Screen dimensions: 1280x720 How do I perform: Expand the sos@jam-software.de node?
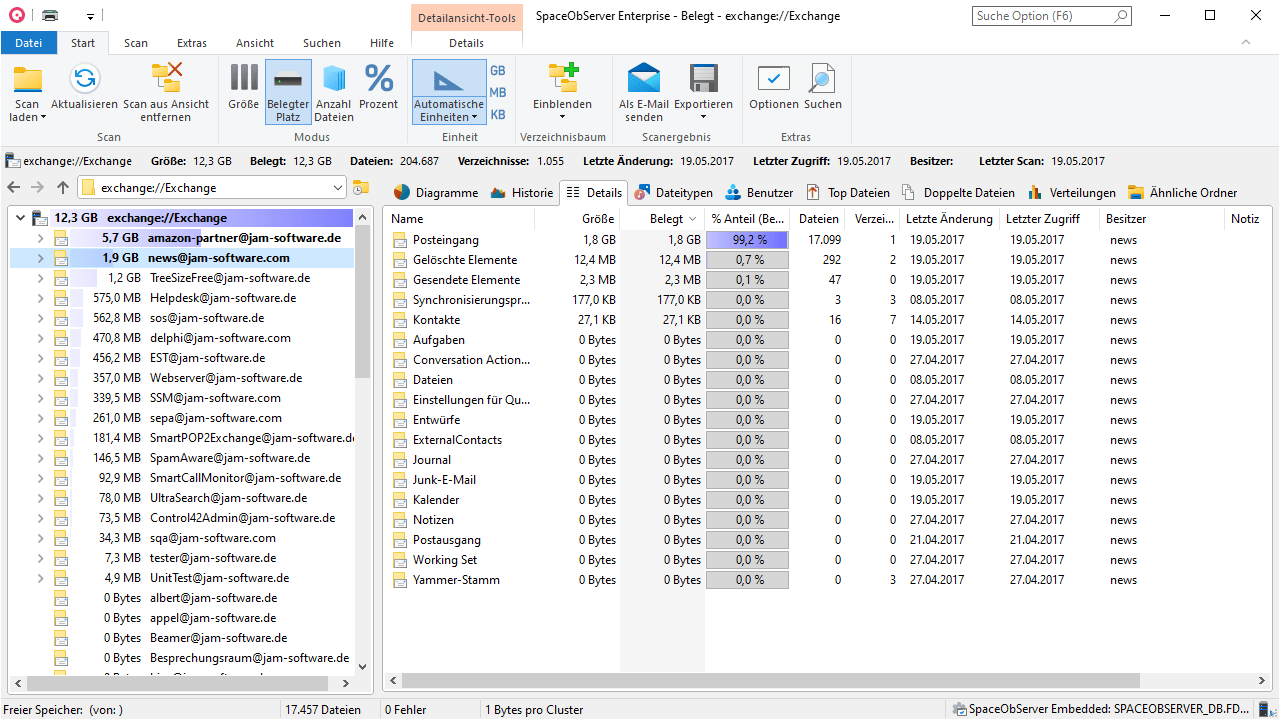coord(40,318)
